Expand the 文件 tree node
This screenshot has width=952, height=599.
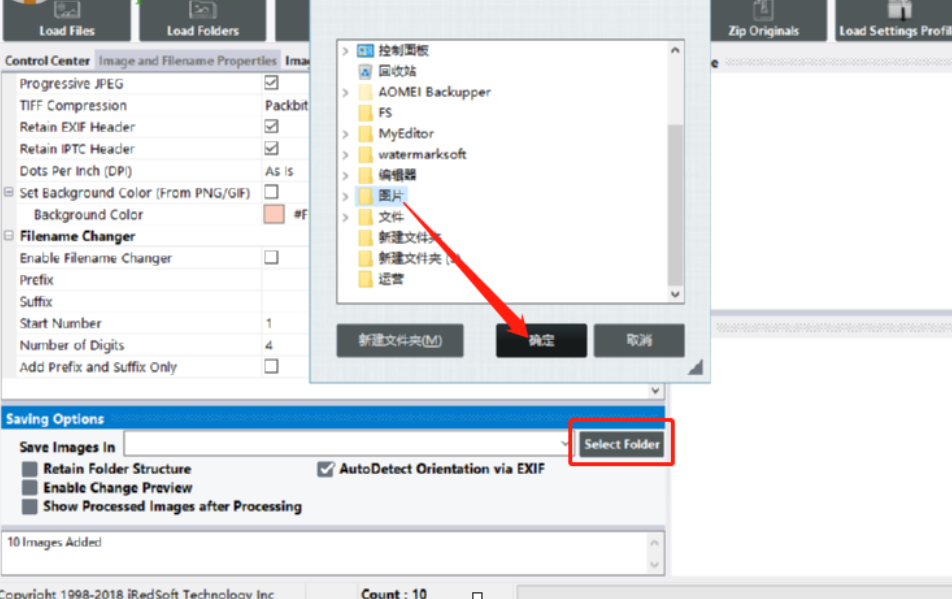click(345, 217)
